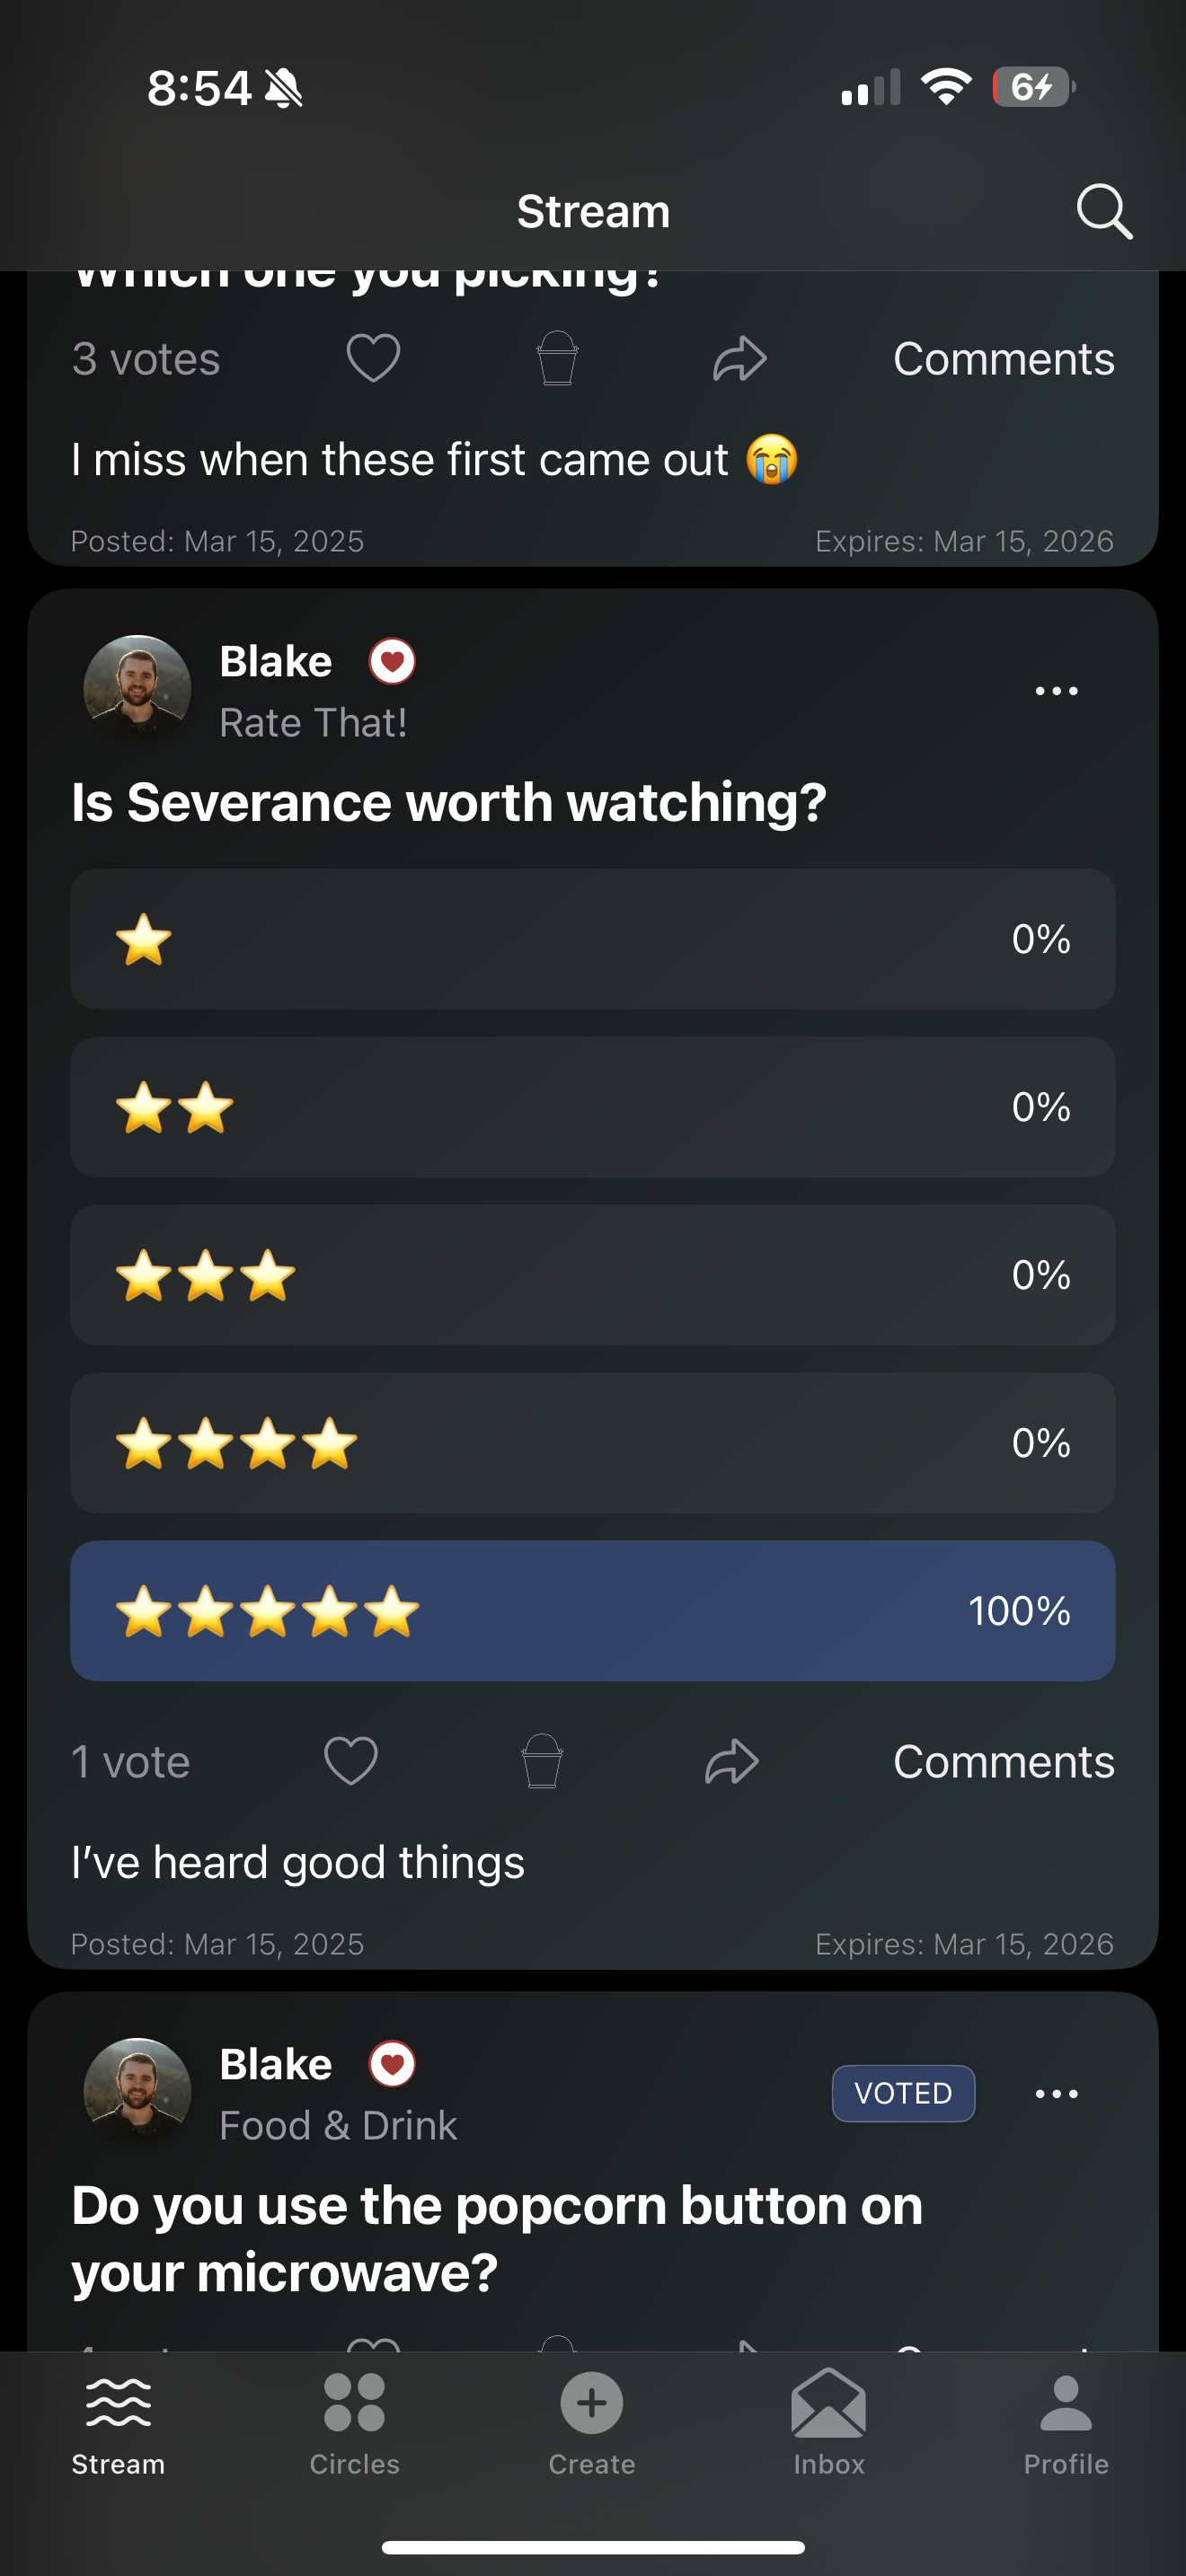Screen dimensions: 1186x2576
Task: Open three-dot menu on popcorn button post
Action: click(1056, 2093)
